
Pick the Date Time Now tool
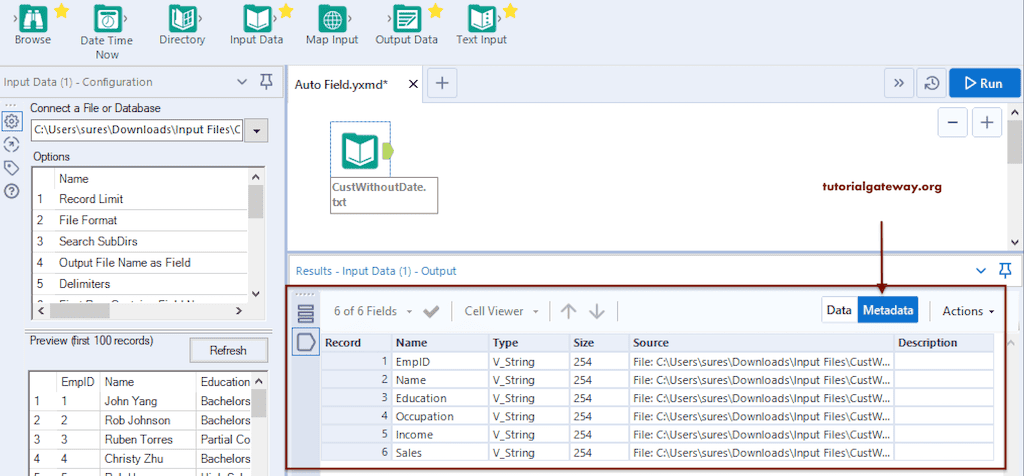tap(107, 18)
